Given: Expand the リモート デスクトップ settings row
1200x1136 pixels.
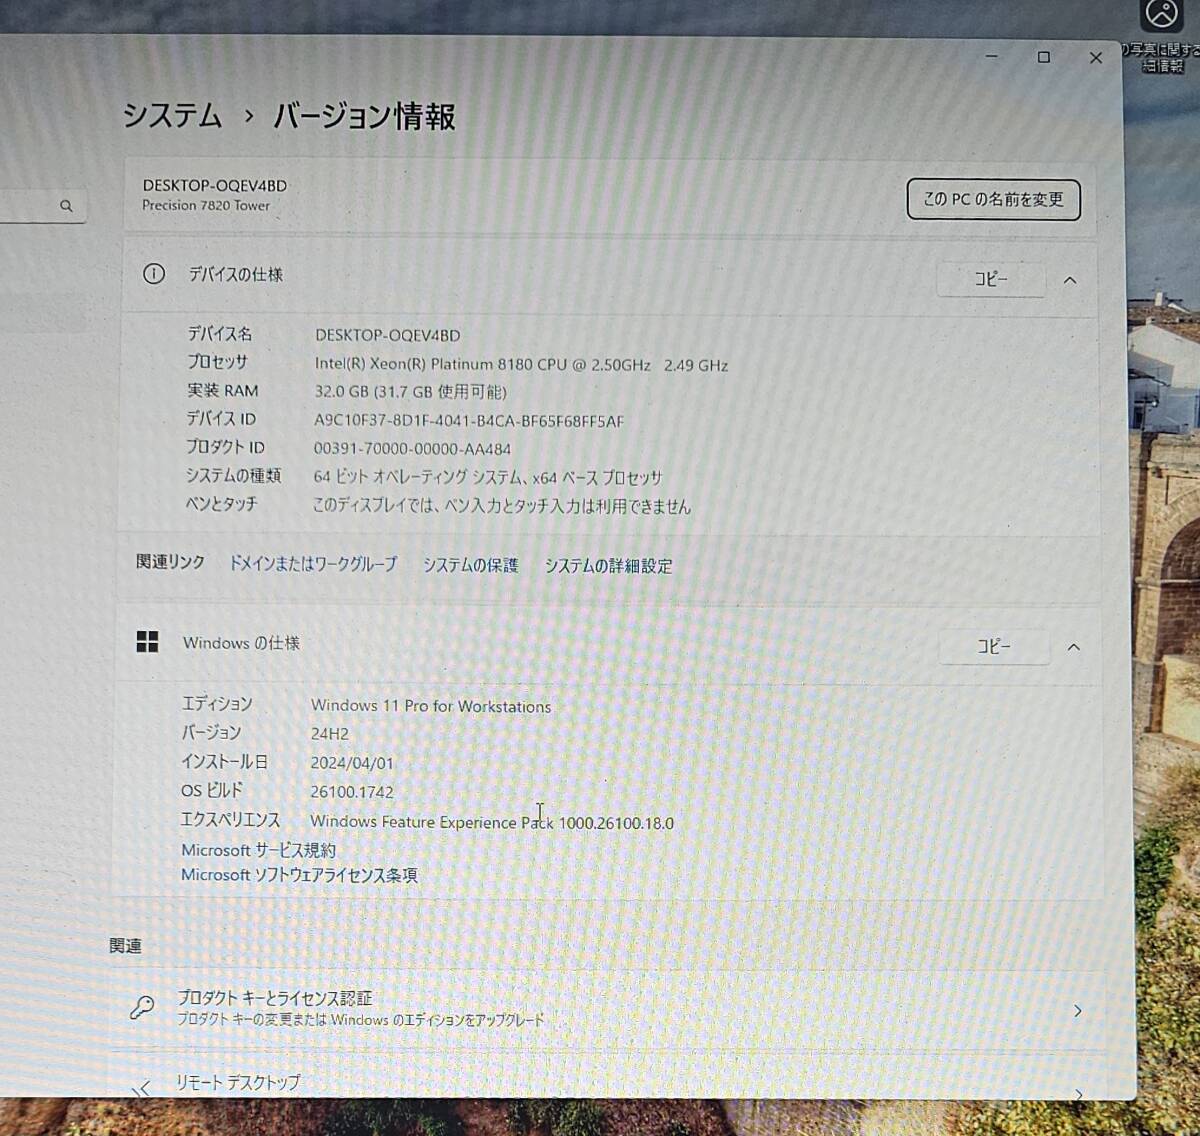Looking at the screenshot, I should [600, 1085].
